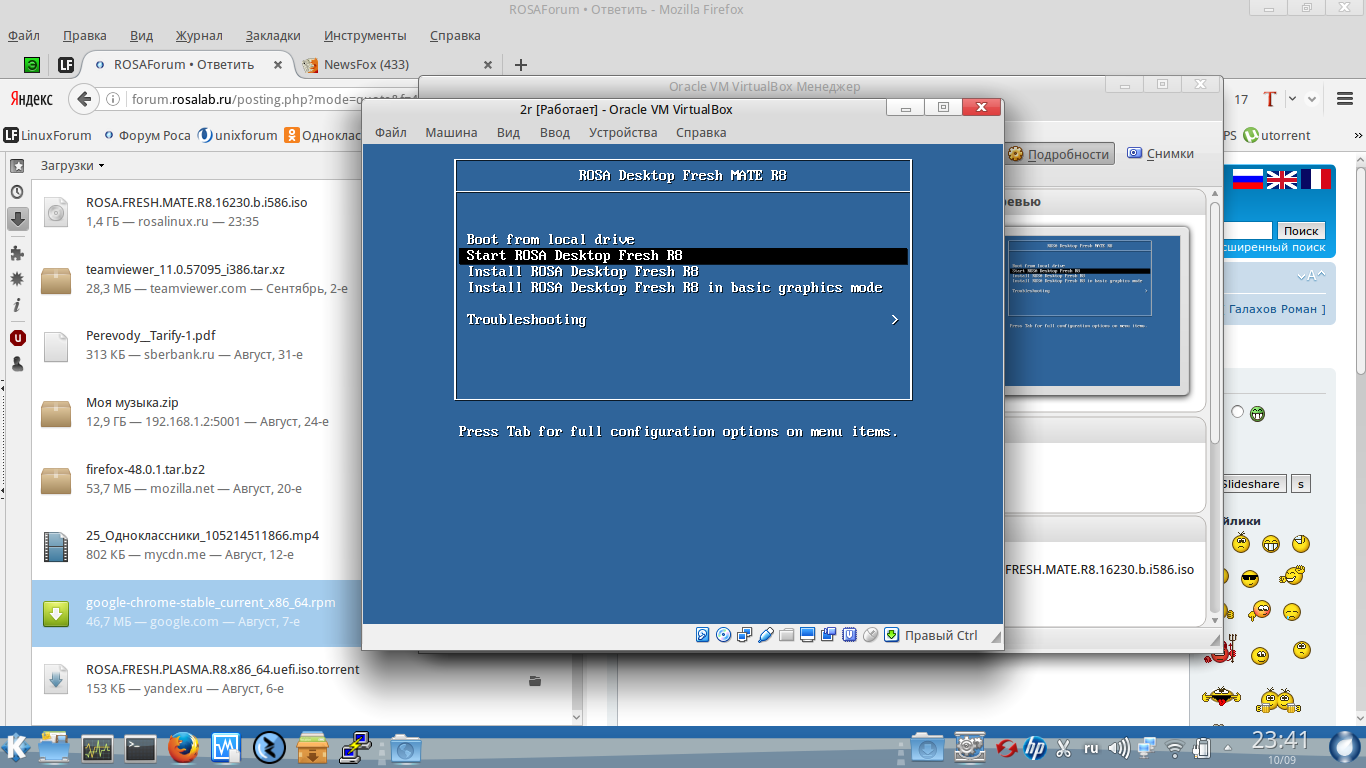1366x768 pixels.
Task: Open the unixforum bookmark
Action: [x=237, y=135]
